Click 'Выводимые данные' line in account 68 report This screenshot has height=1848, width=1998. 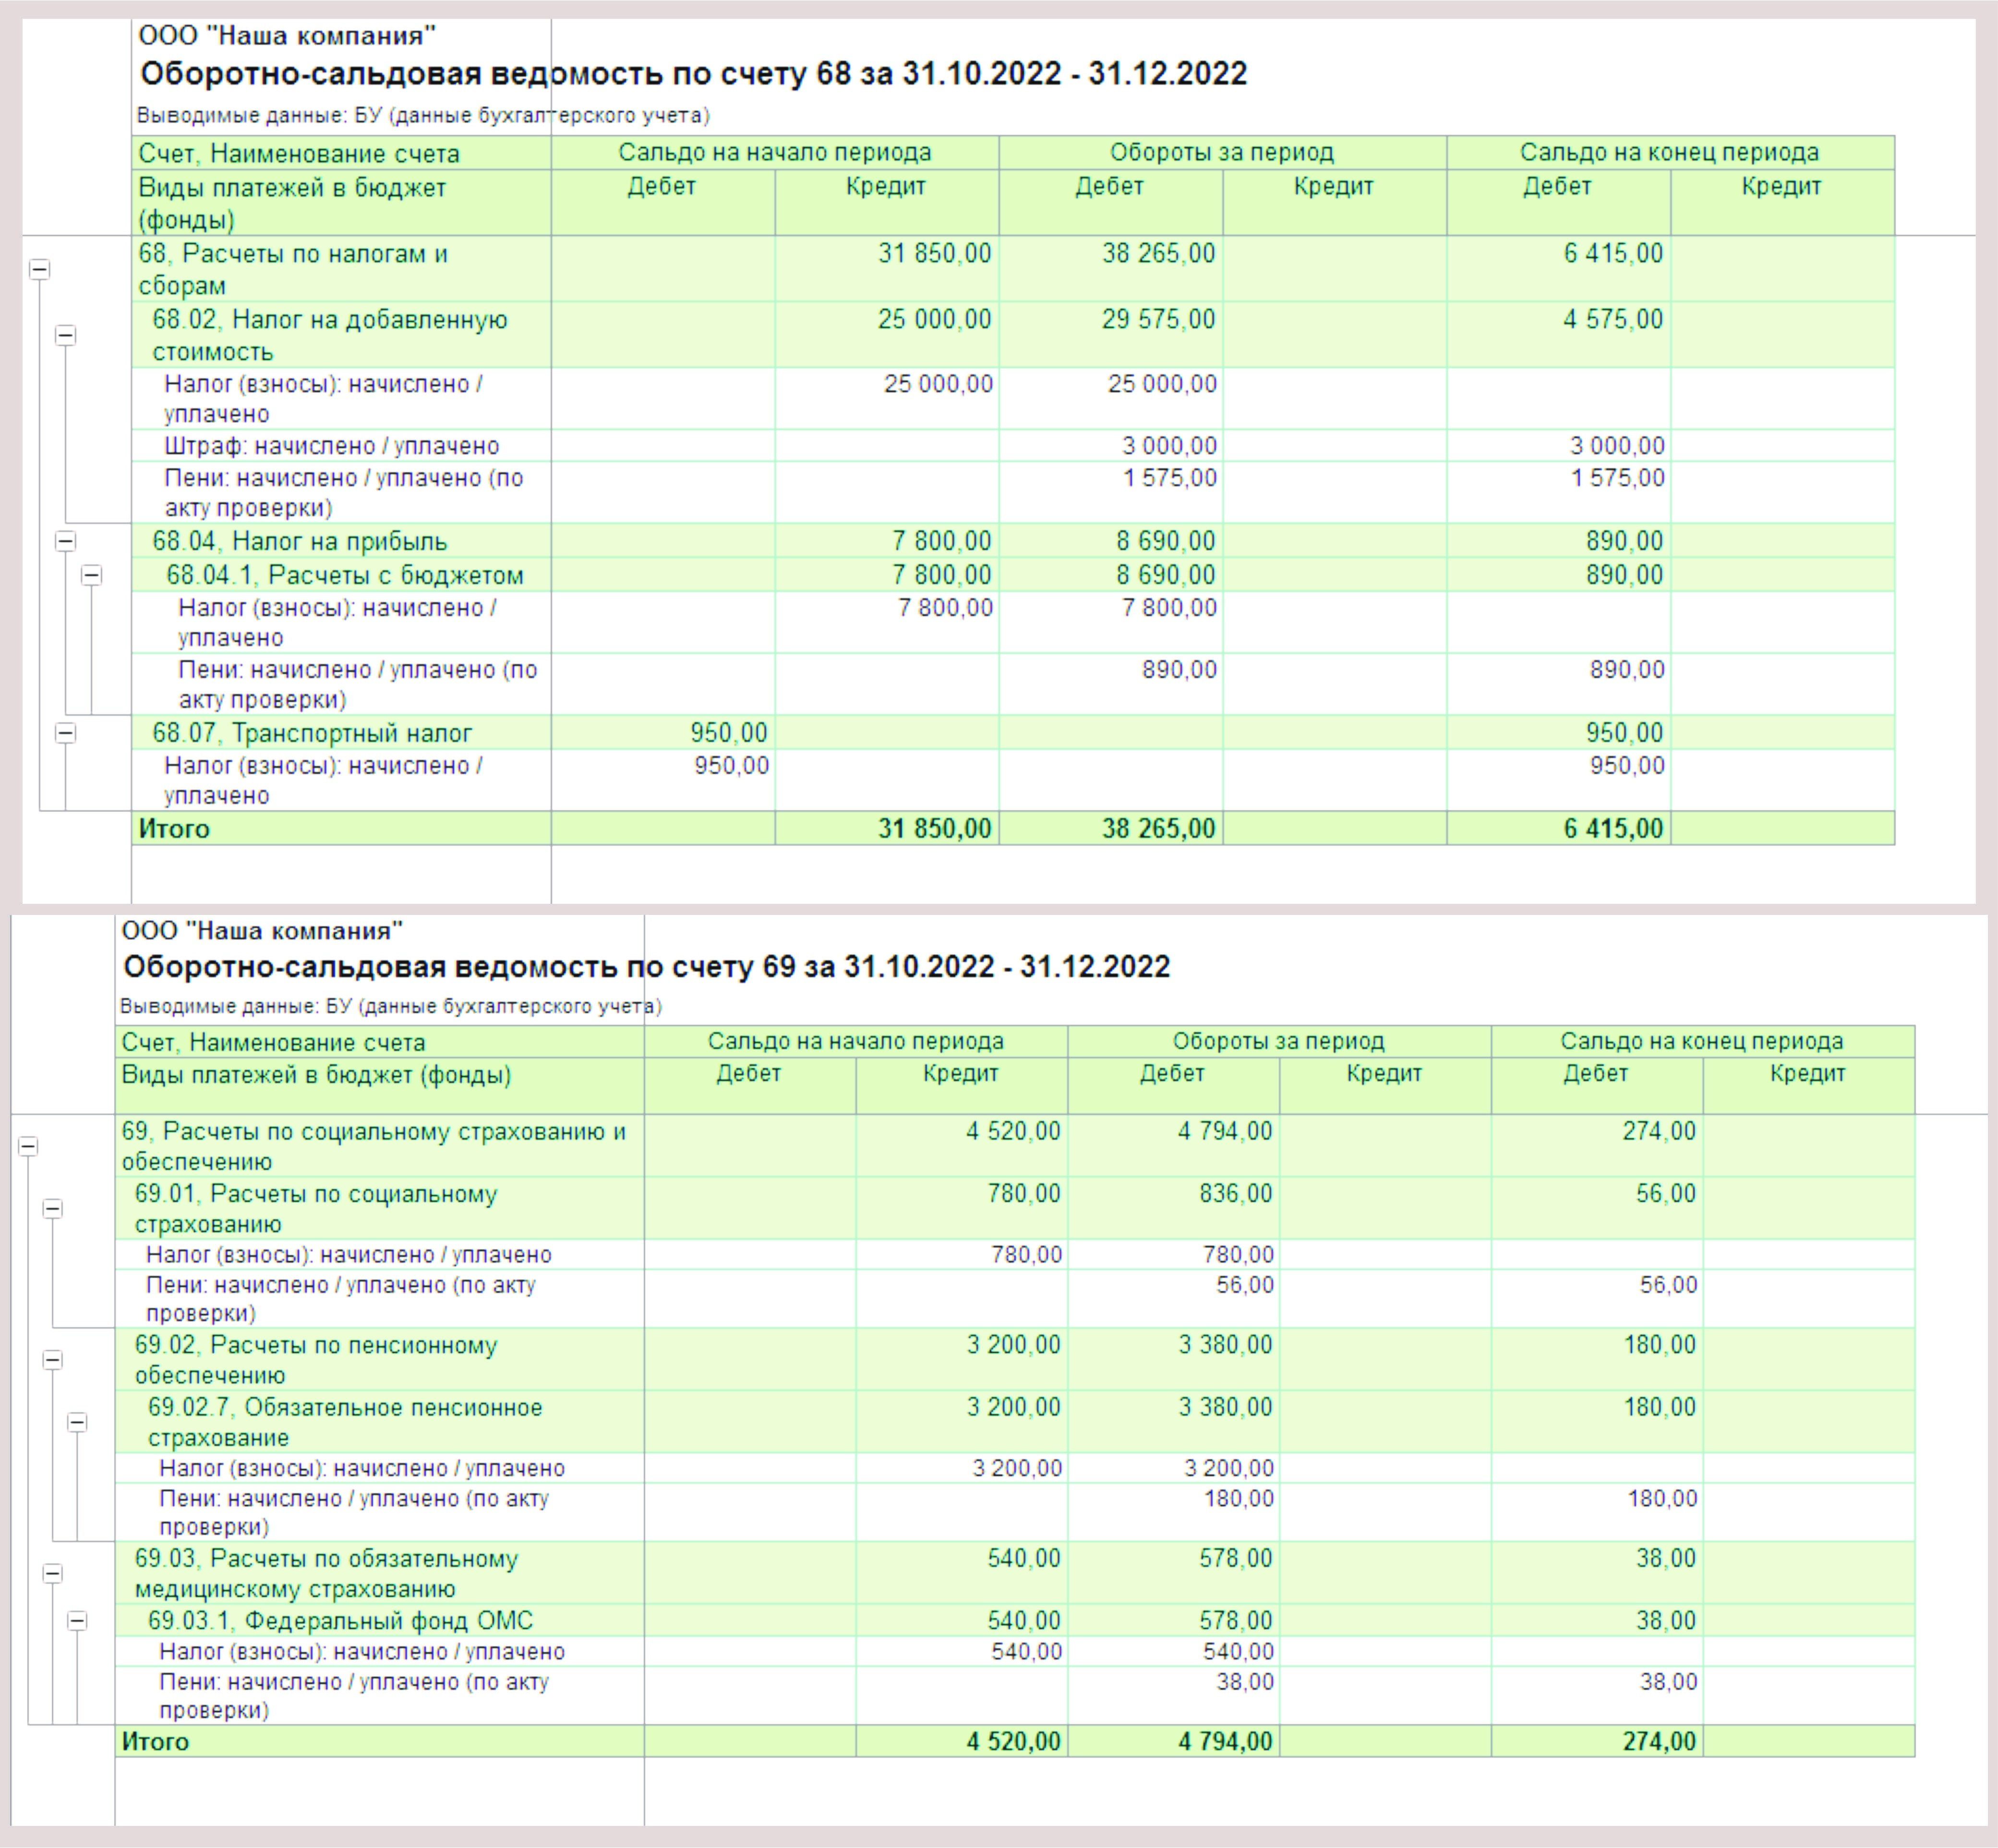[423, 116]
